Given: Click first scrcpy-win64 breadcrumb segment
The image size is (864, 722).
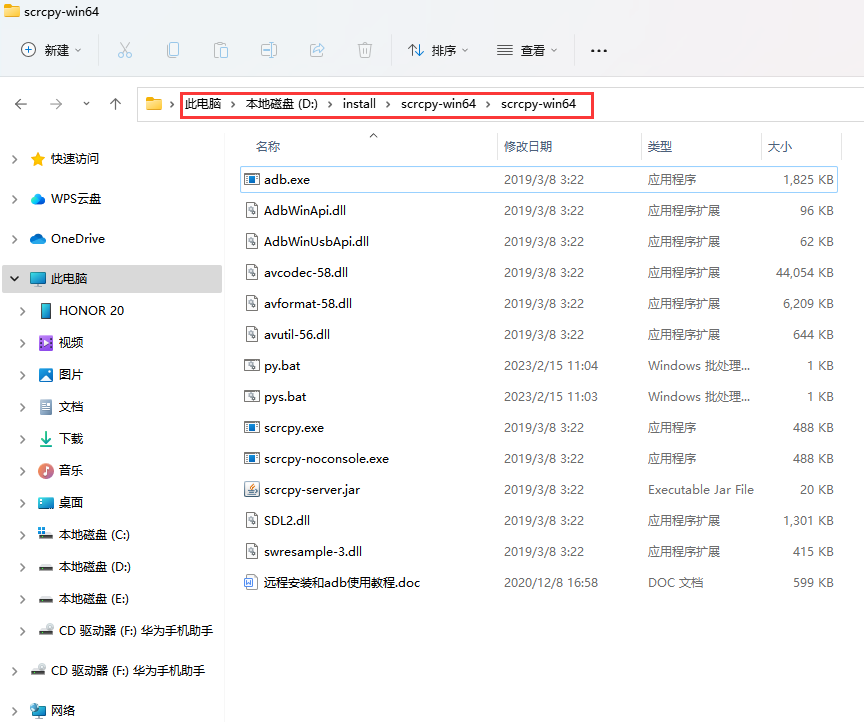Looking at the screenshot, I should point(438,104).
